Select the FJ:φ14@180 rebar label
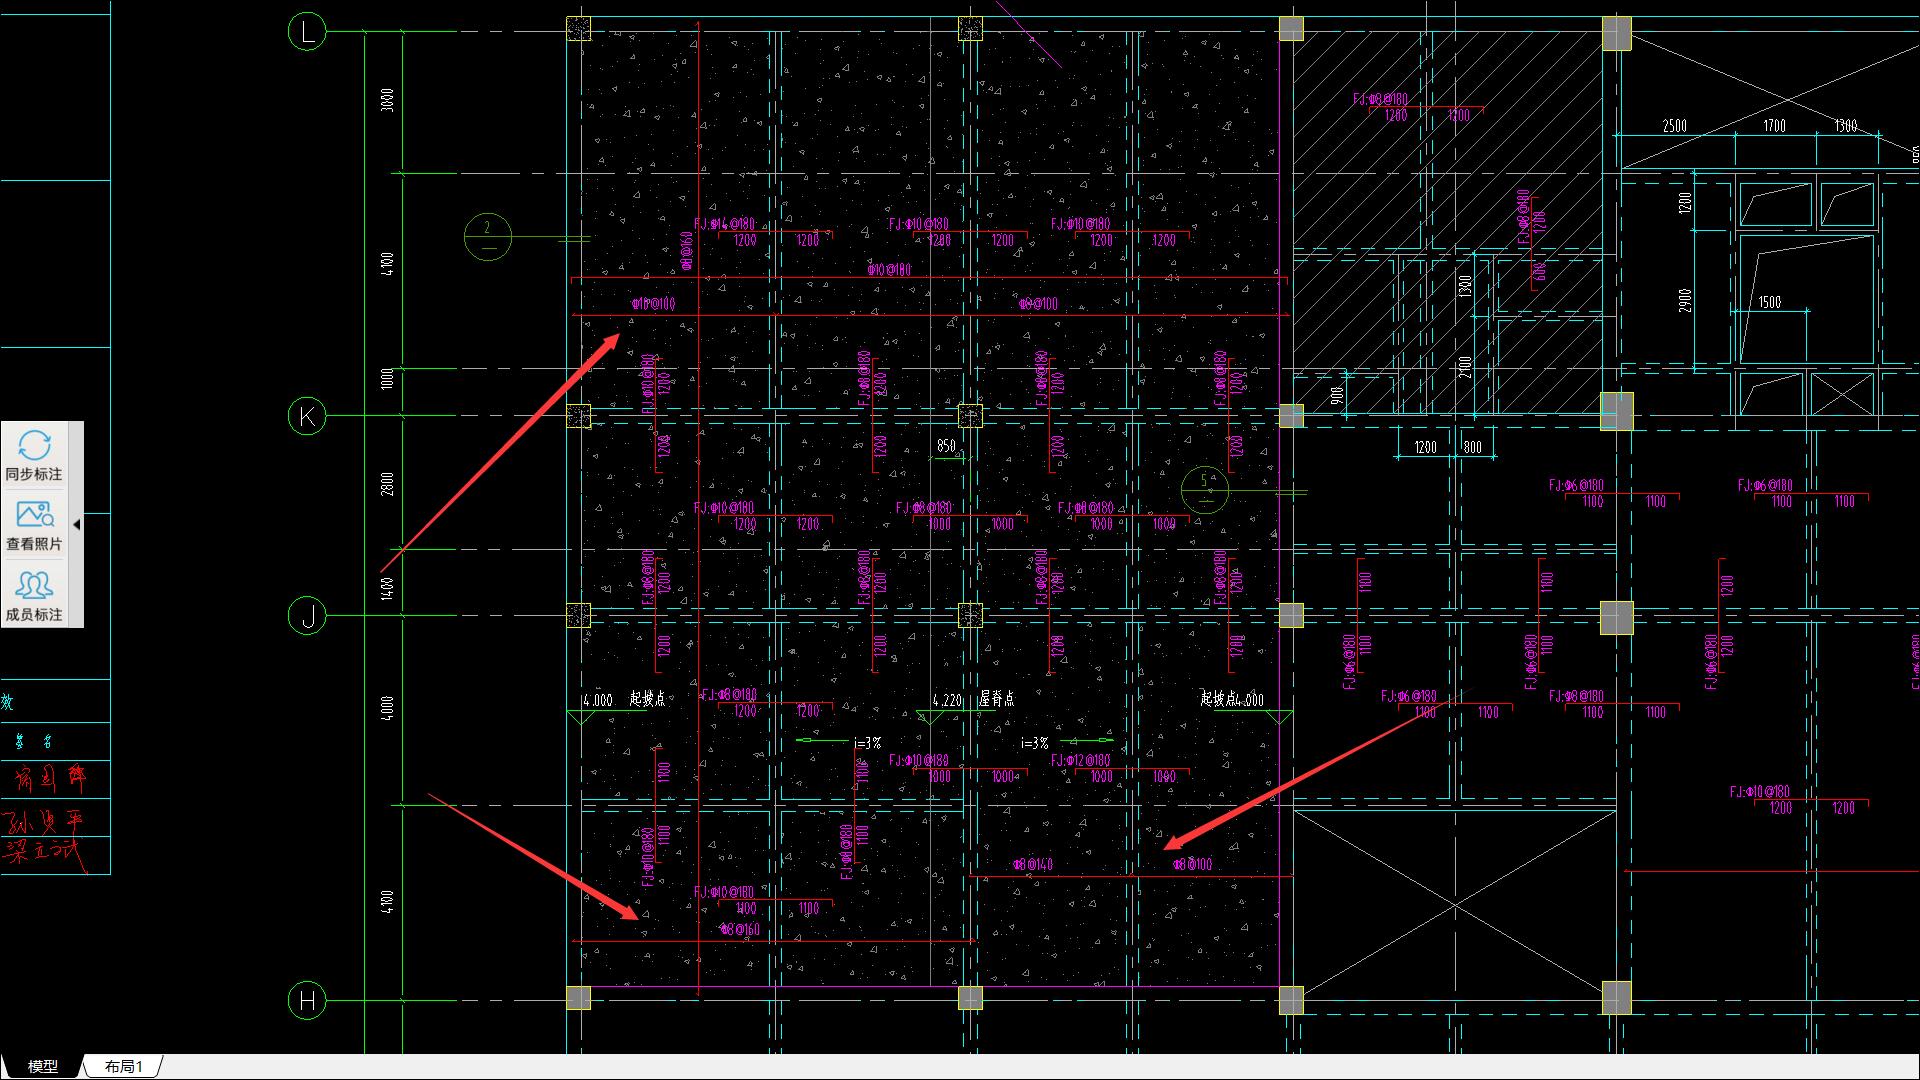Viewport: 1920px width, 1080px height. click(x=724, y=225)
